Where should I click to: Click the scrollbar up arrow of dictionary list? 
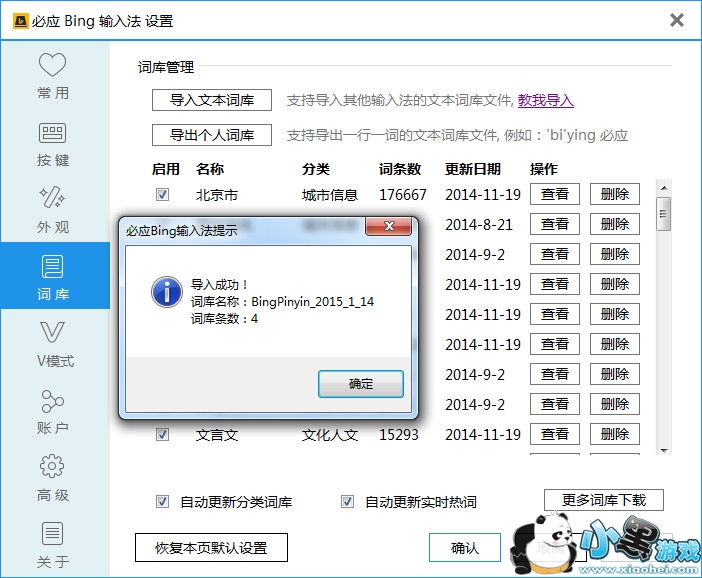(x=664, y=188)
